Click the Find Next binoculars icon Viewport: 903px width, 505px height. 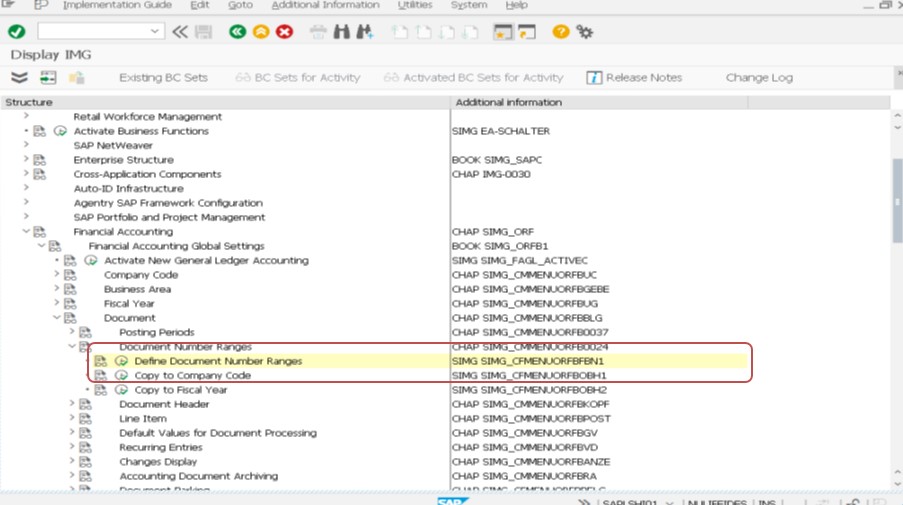pos(365,32)
